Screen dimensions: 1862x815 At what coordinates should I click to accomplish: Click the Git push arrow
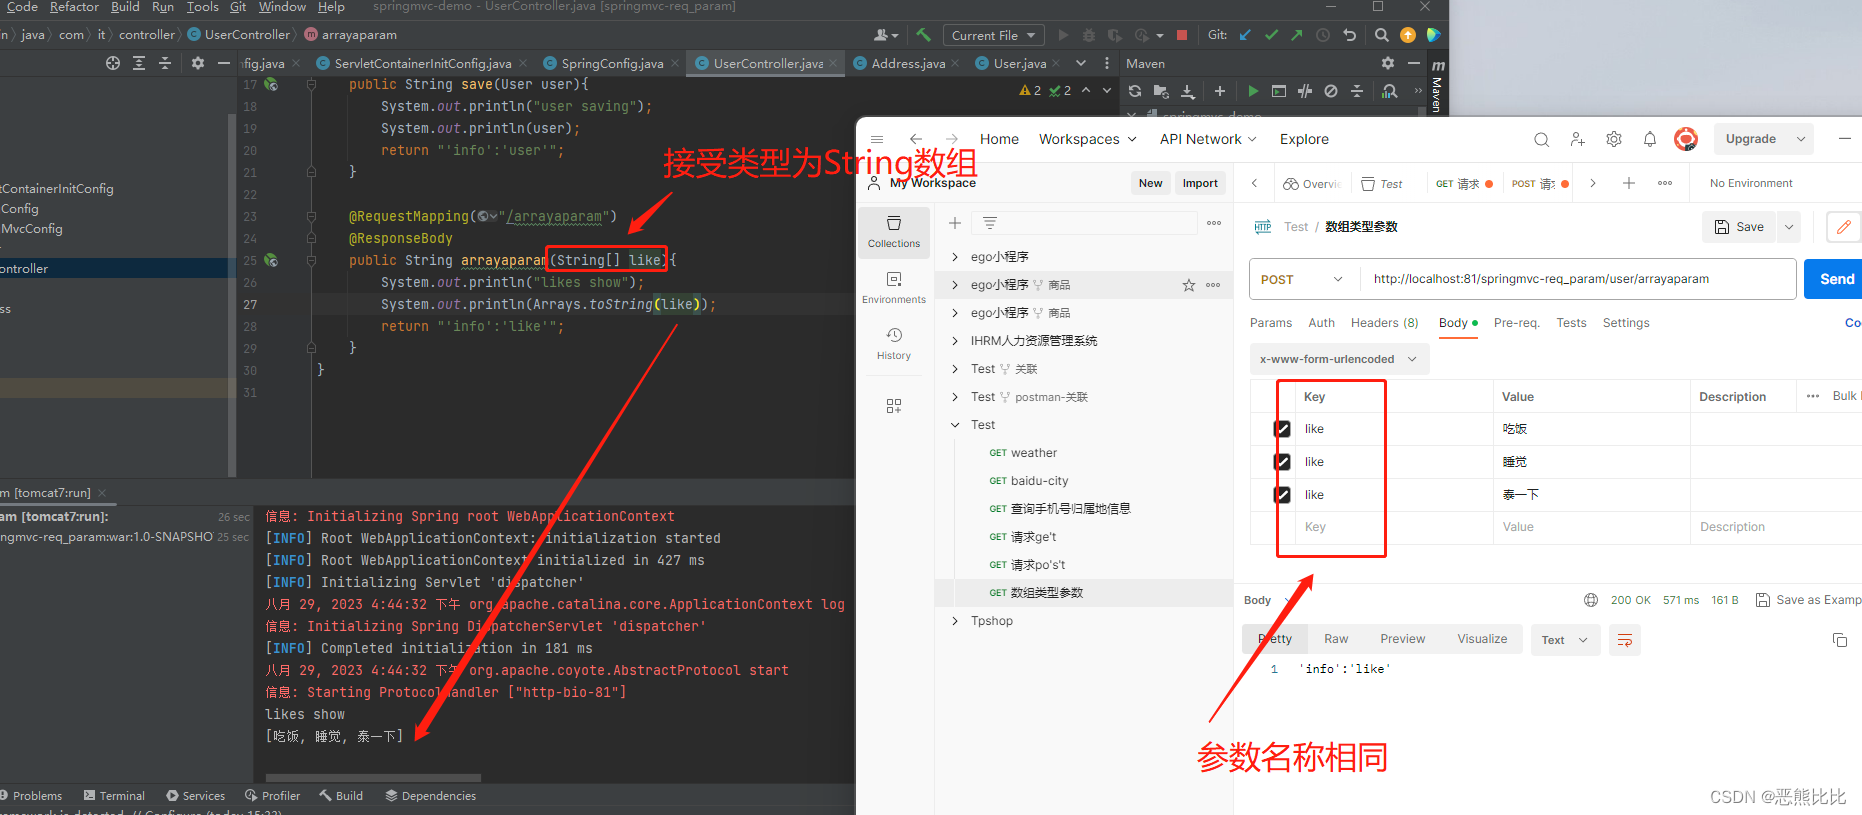pos(1297,35)
